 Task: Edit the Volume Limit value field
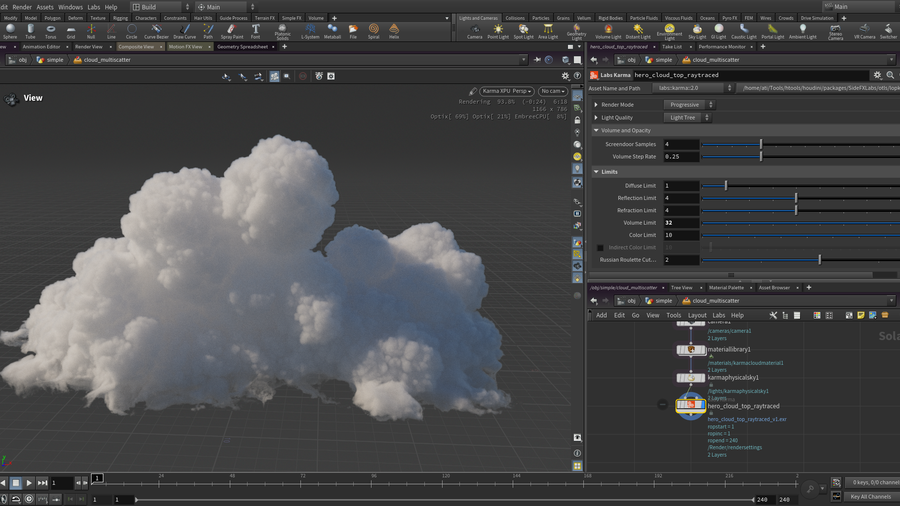[x=681, y=223]
